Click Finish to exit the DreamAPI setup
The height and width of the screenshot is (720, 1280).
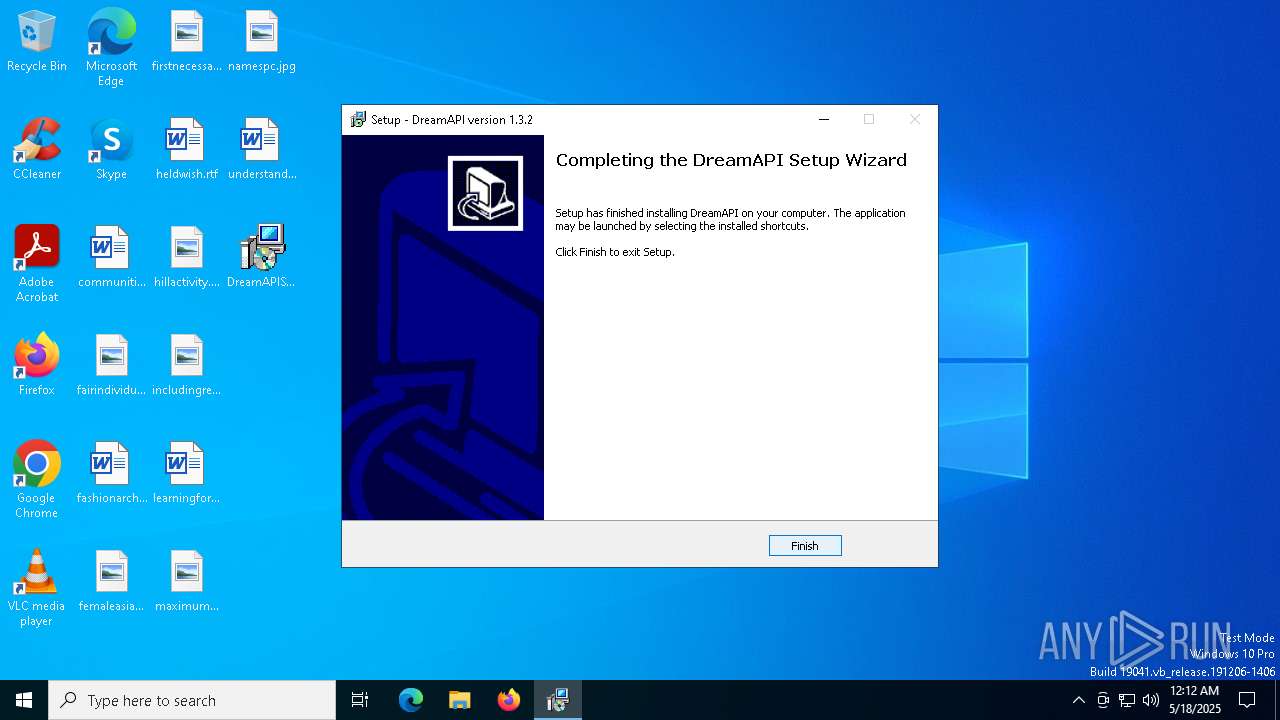(x=805, y=546)
